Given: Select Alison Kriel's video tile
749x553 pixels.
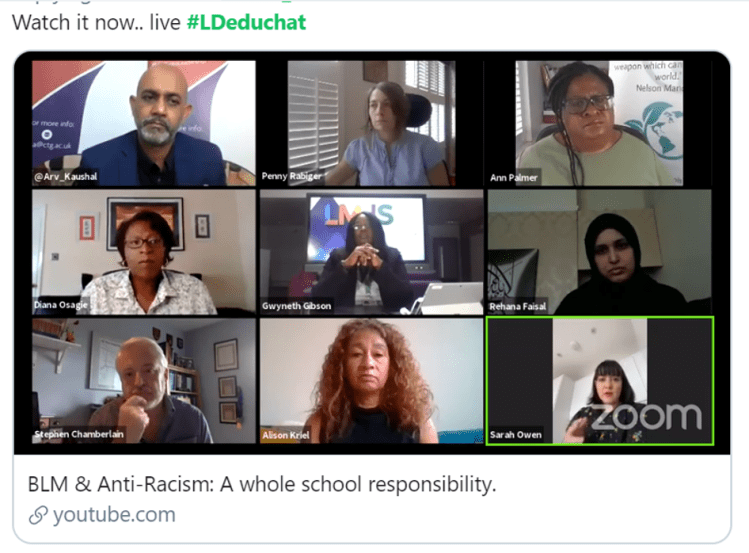Looking at the screenshot, I should (x=372, y=381).
